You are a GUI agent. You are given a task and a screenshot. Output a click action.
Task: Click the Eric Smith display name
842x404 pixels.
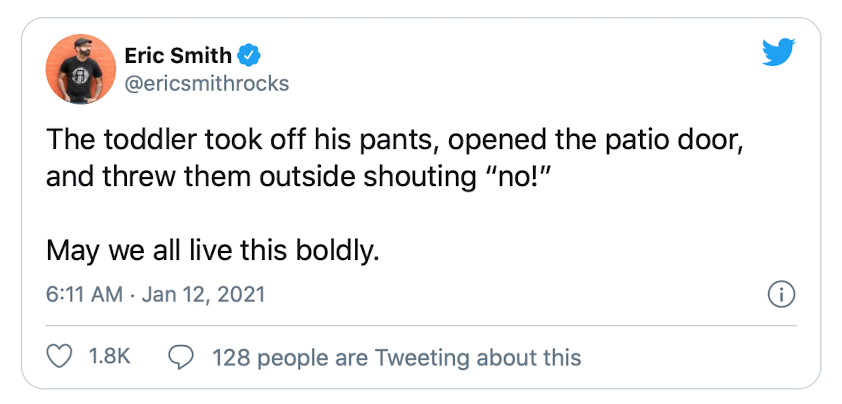point(181,55)
